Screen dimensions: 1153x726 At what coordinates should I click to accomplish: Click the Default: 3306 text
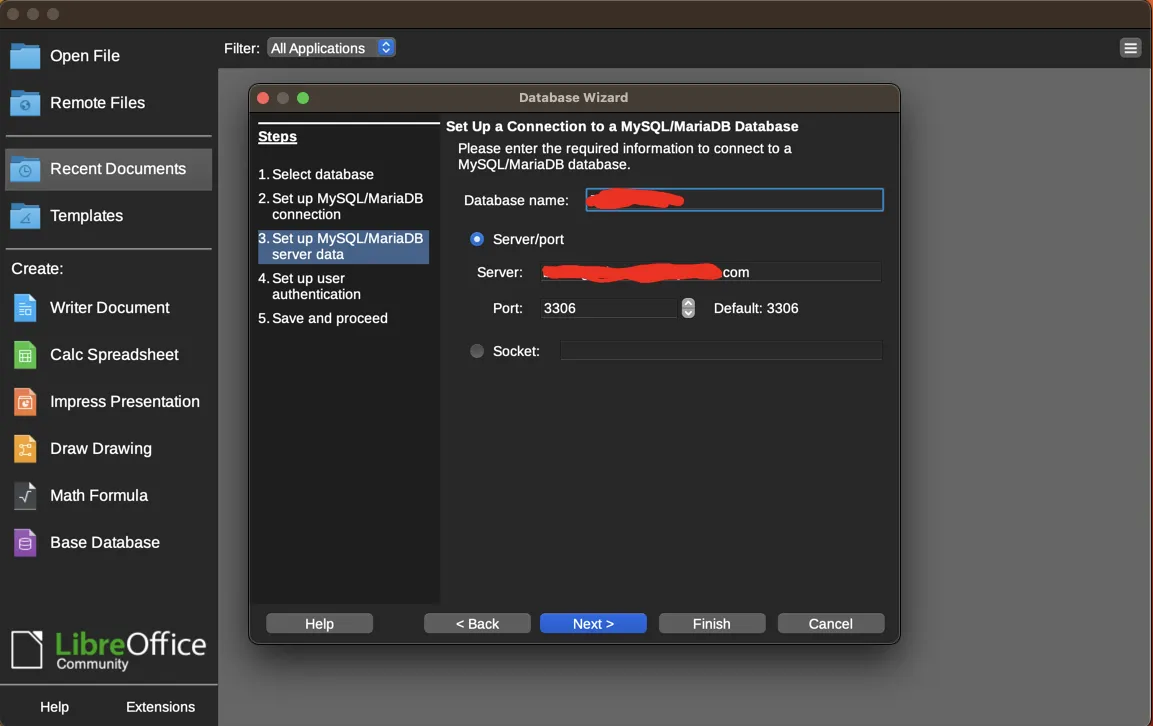pos(756,308)
